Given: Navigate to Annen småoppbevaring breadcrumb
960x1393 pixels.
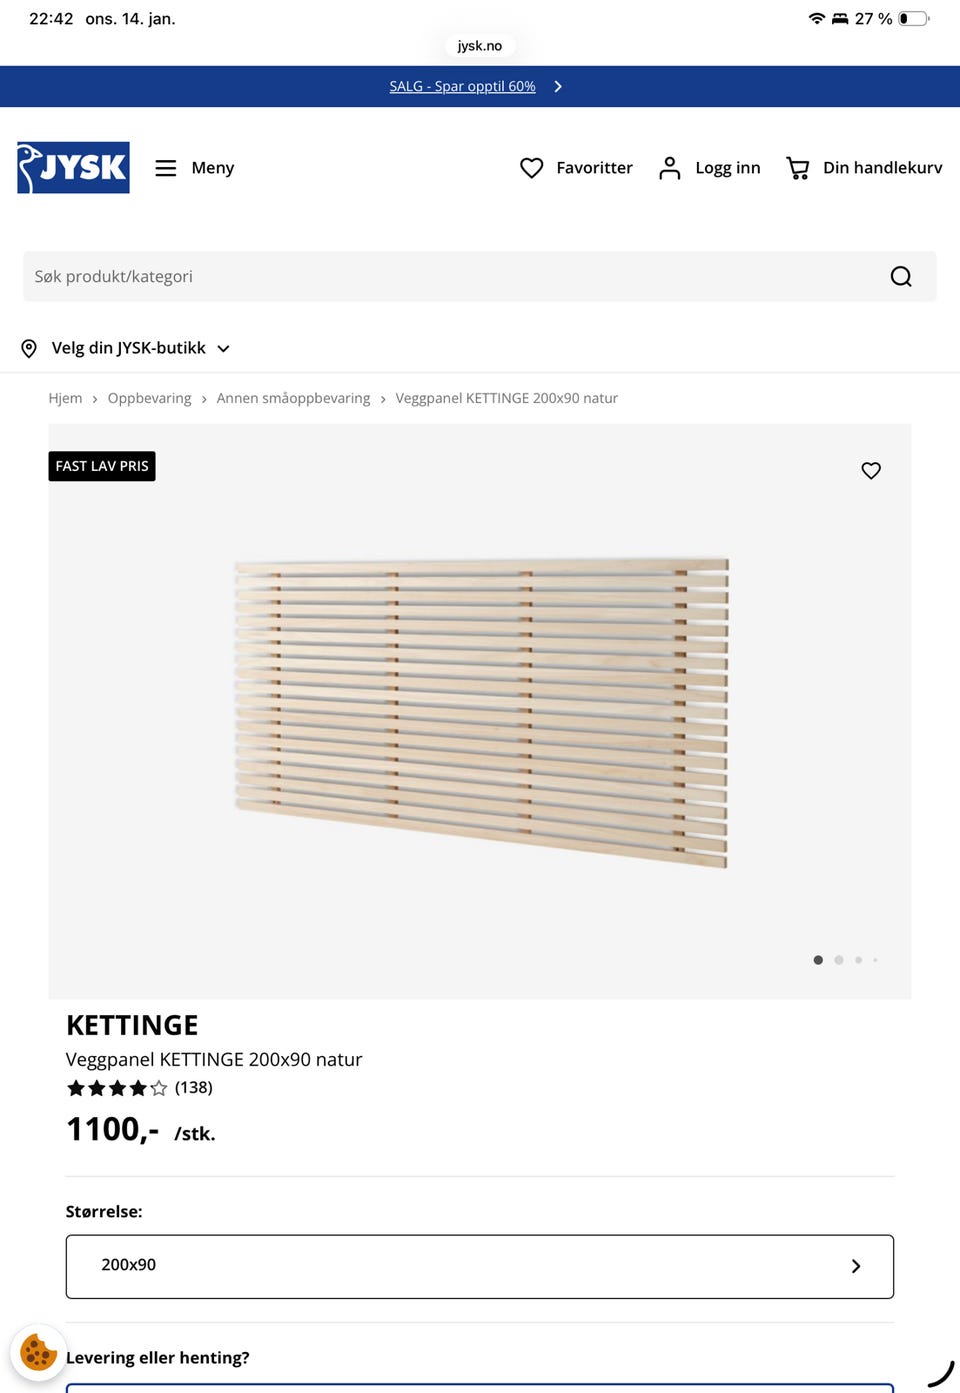Looking at the screenshot, I should pyautogui.click(x=293, y=398).
